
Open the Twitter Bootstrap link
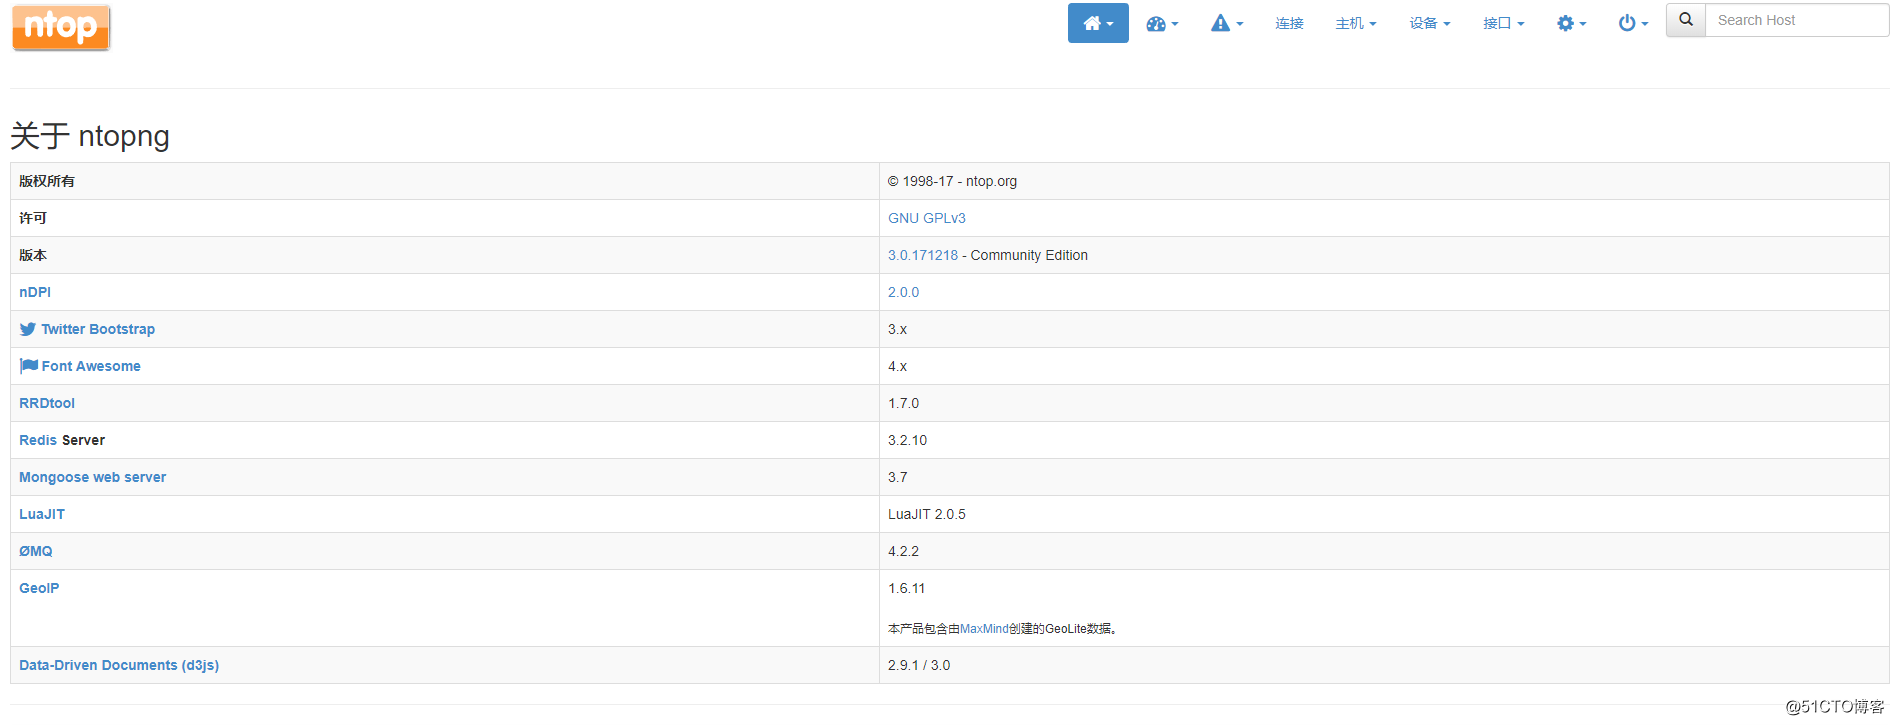[x=98, y=329]
